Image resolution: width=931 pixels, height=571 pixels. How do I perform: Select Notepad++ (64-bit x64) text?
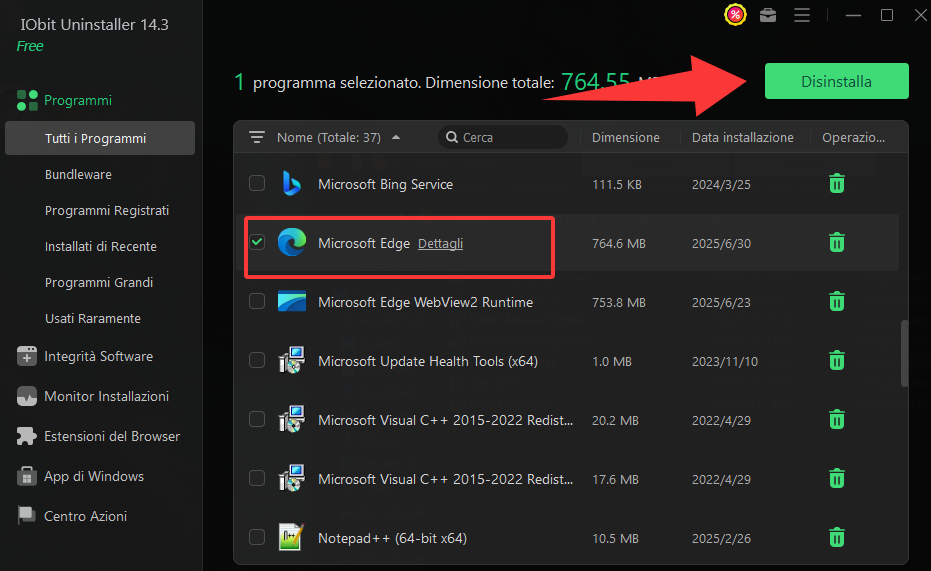(392, 538)
